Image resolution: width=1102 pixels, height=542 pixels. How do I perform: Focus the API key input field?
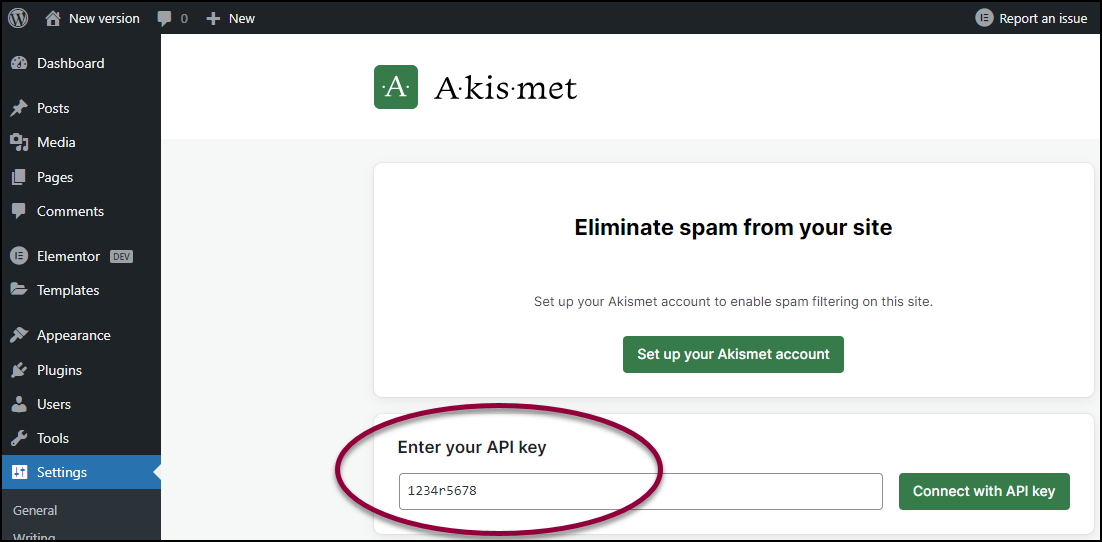click(640, 491)
